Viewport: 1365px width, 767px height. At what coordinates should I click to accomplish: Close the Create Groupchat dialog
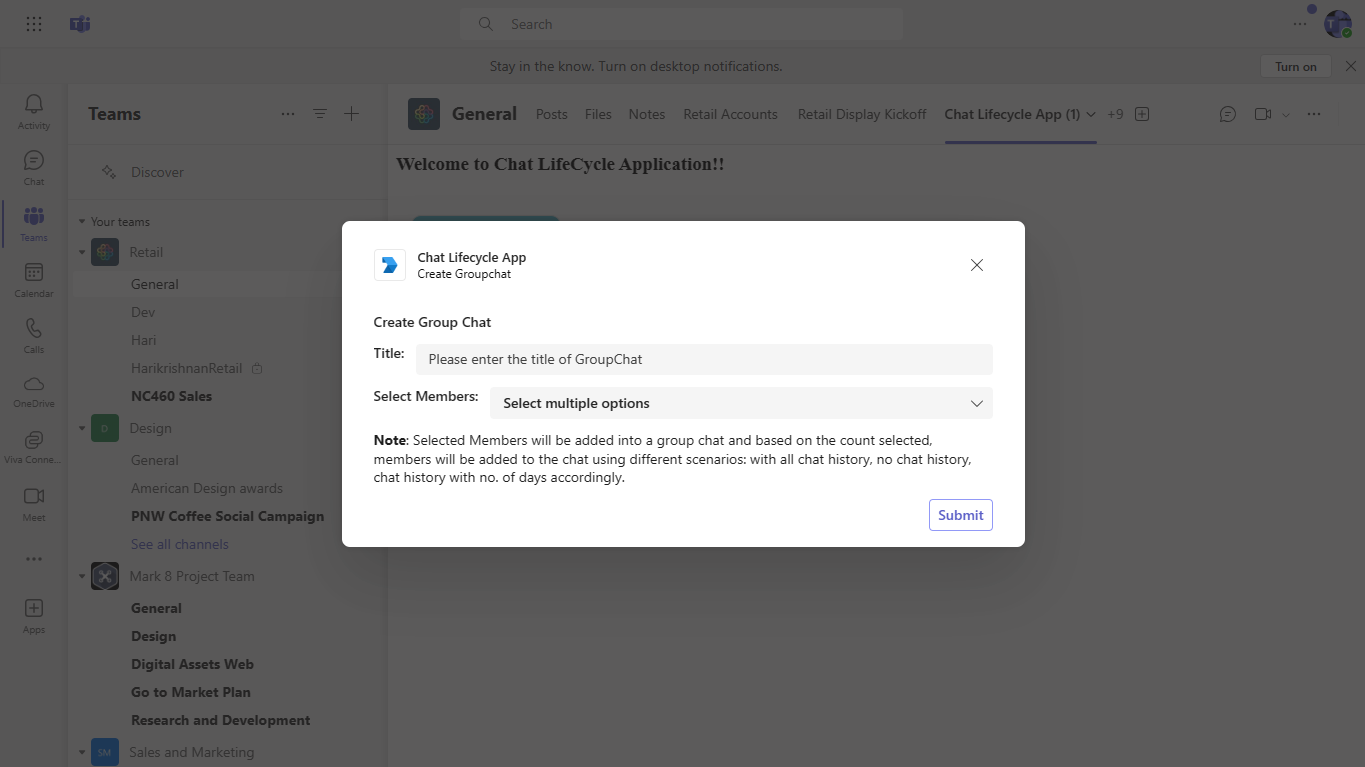[x=977, y=265]
